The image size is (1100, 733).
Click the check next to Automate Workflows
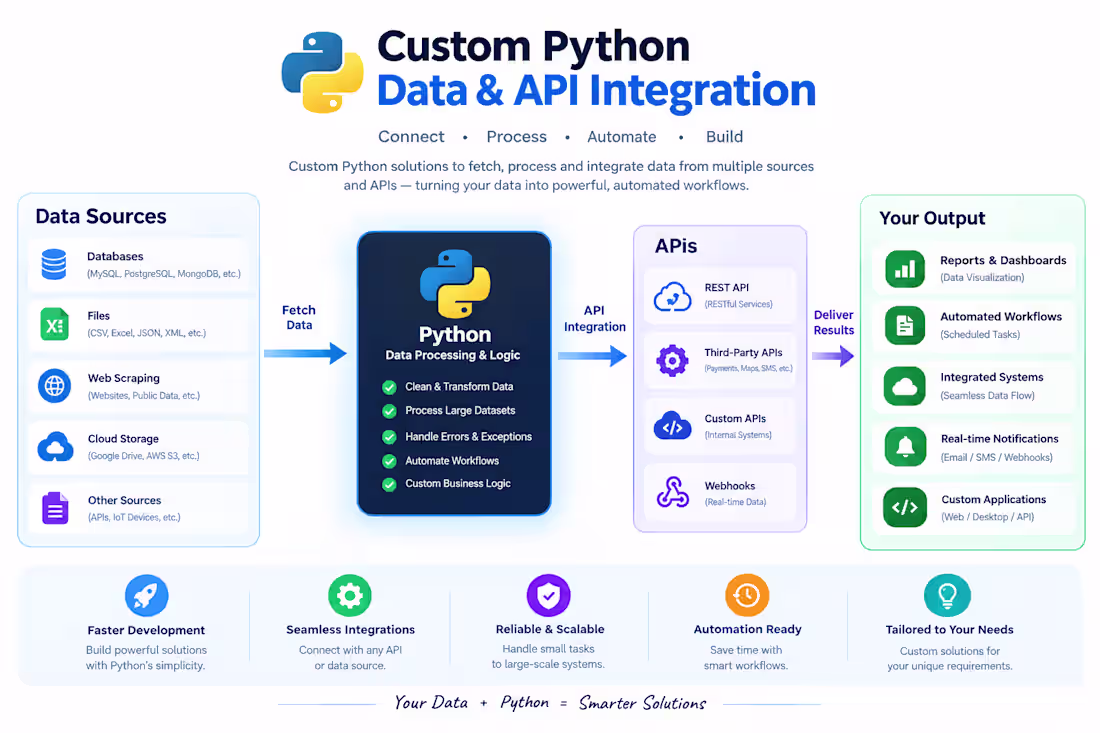(389, 462)
